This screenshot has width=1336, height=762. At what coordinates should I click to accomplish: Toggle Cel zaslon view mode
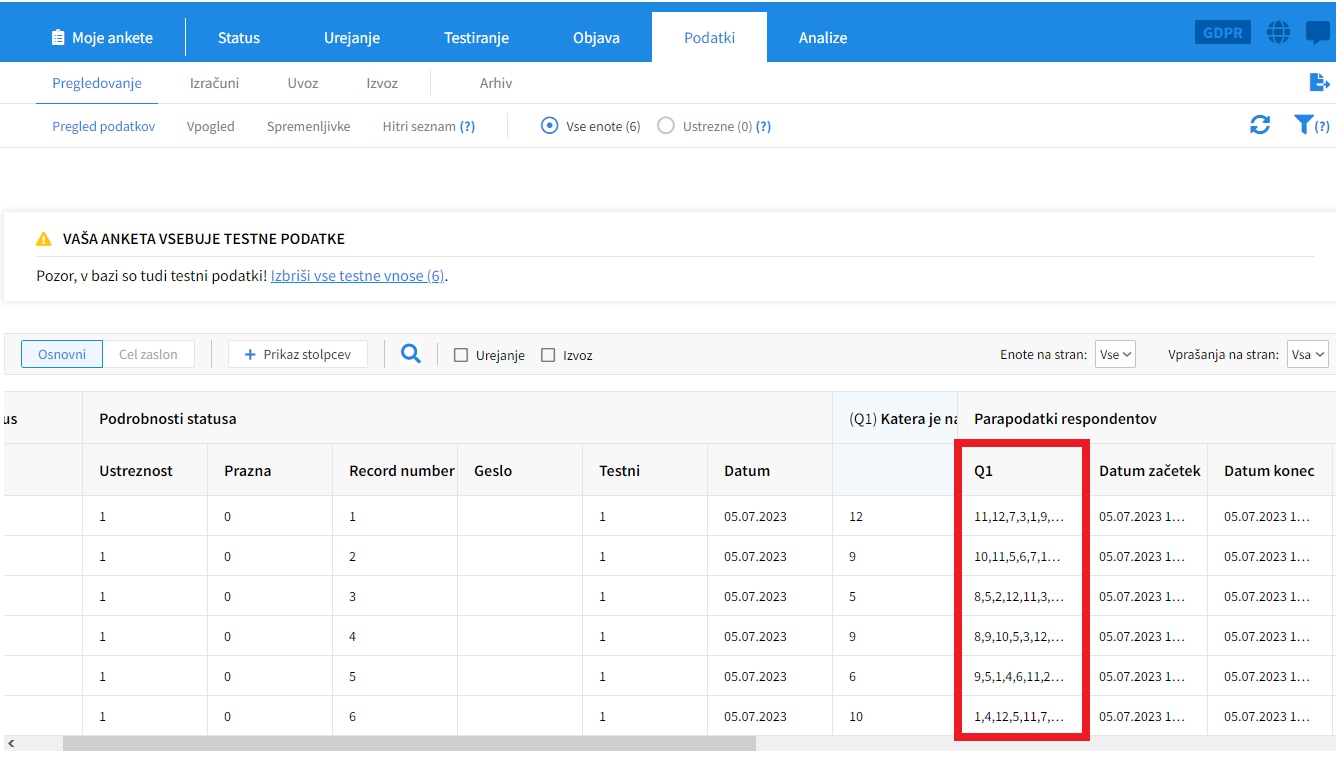point(148,354)
